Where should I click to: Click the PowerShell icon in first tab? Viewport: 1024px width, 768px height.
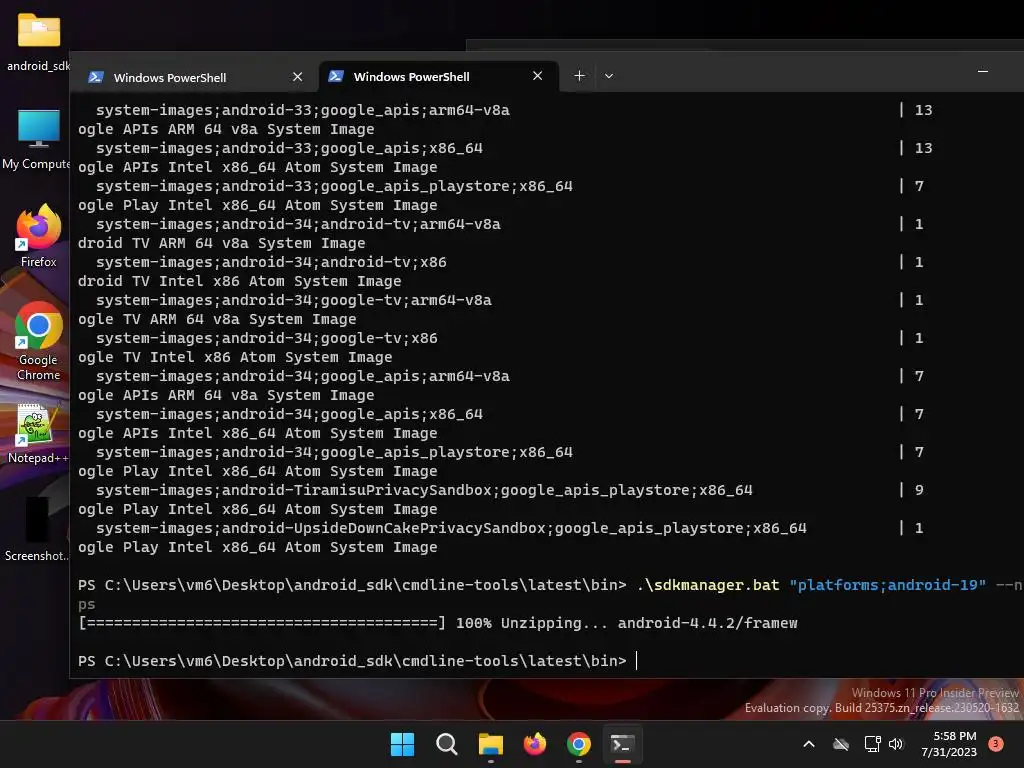click(96, 77)
